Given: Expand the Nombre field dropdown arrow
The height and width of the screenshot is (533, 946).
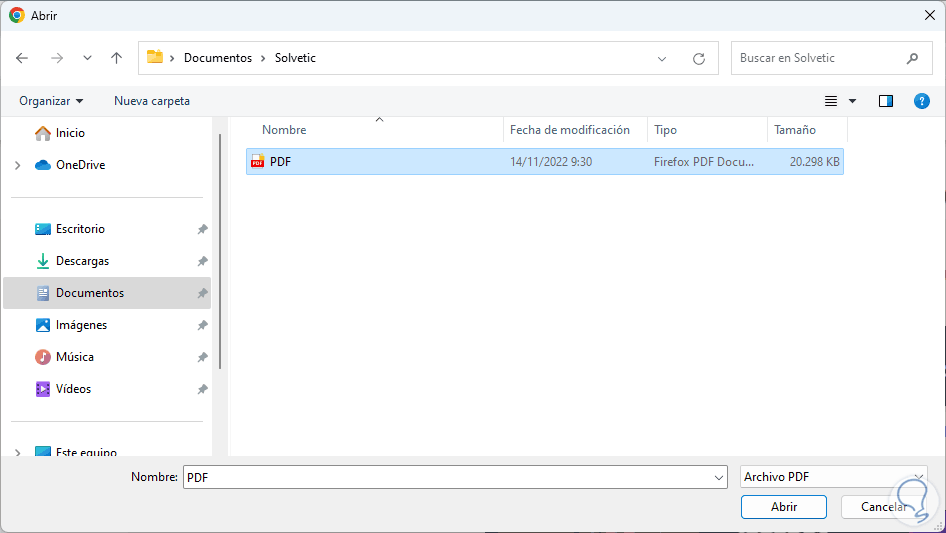Looking at the screenshot, I should click(x=719, y=477).
